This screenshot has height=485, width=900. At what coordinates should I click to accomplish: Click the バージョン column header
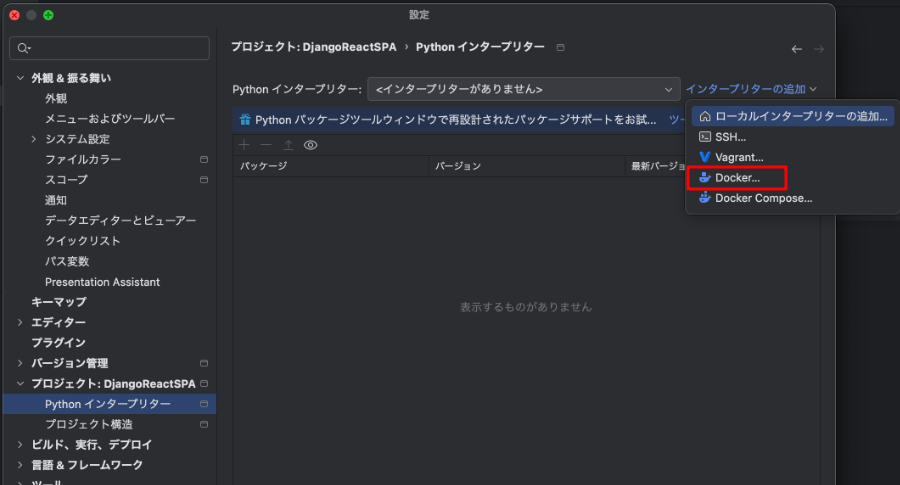click(x=526, y=166)
